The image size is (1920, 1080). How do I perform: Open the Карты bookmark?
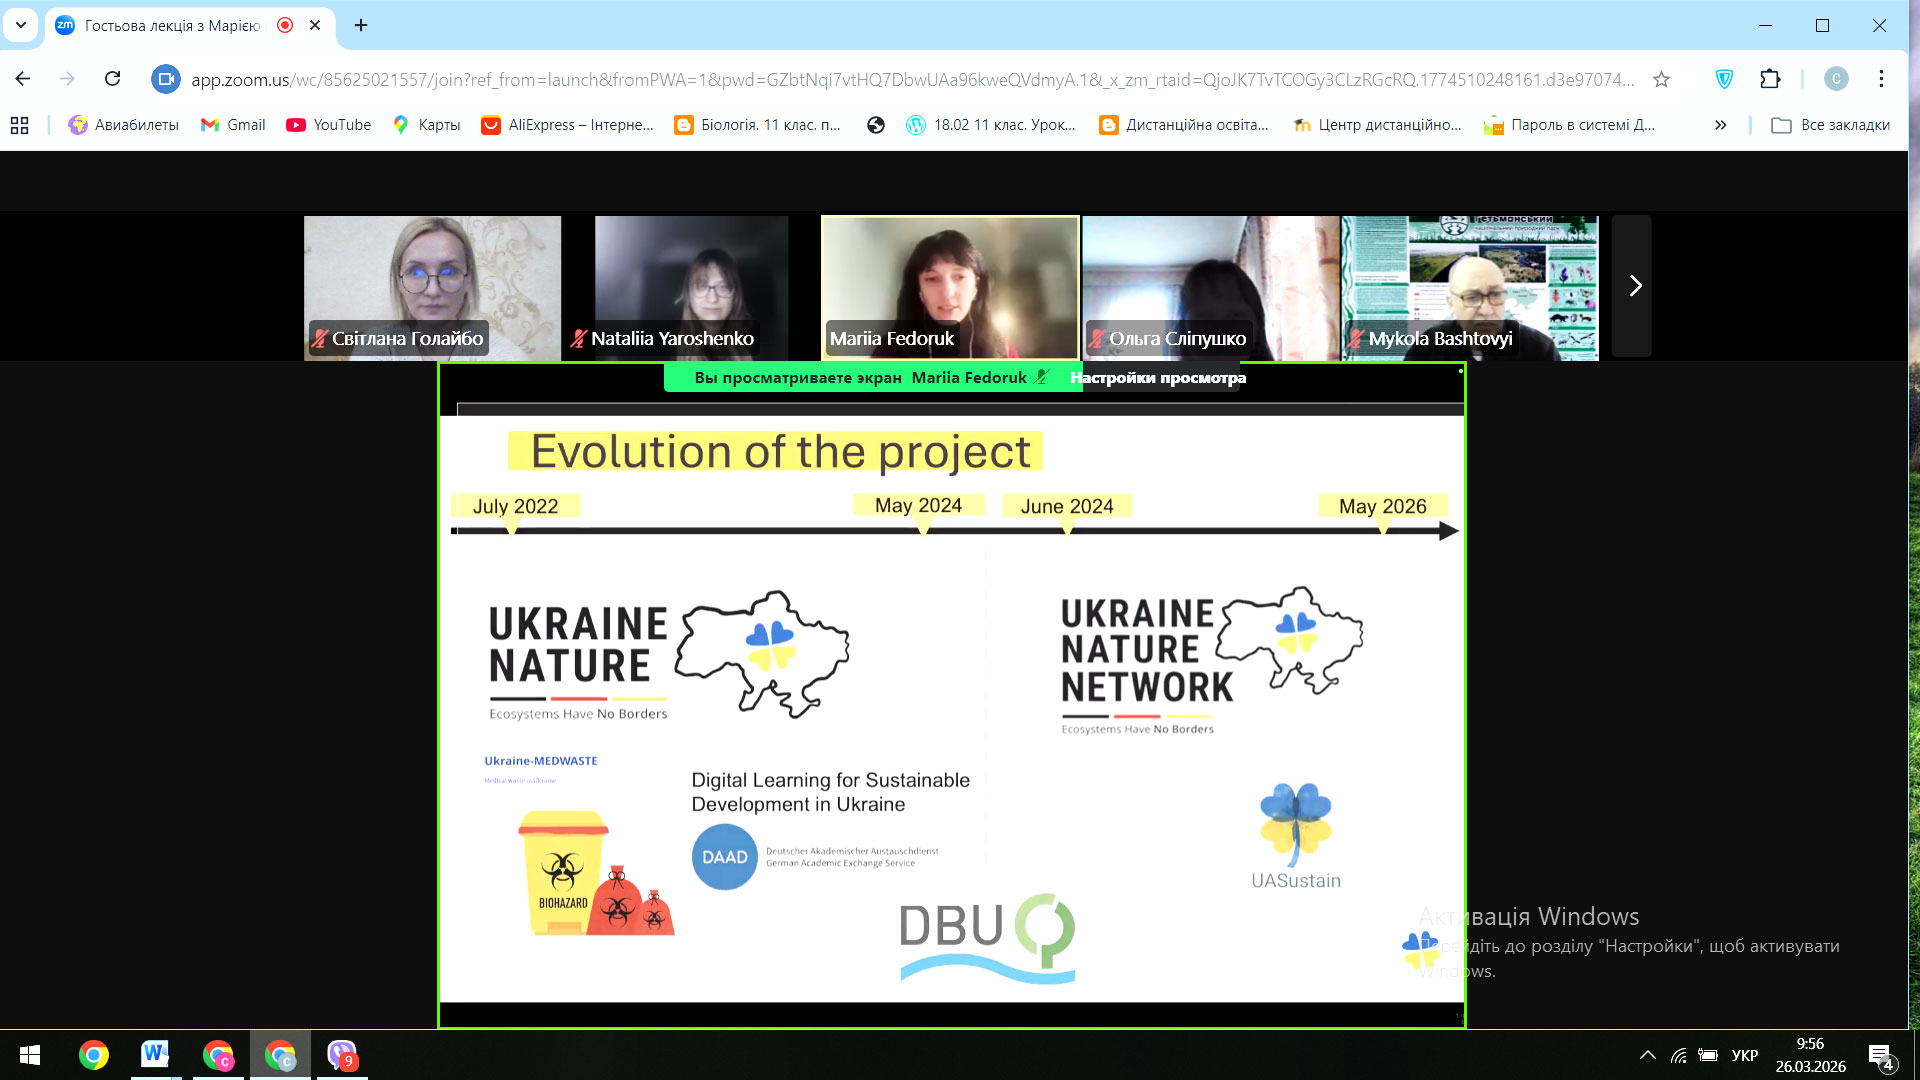point(426,125)
